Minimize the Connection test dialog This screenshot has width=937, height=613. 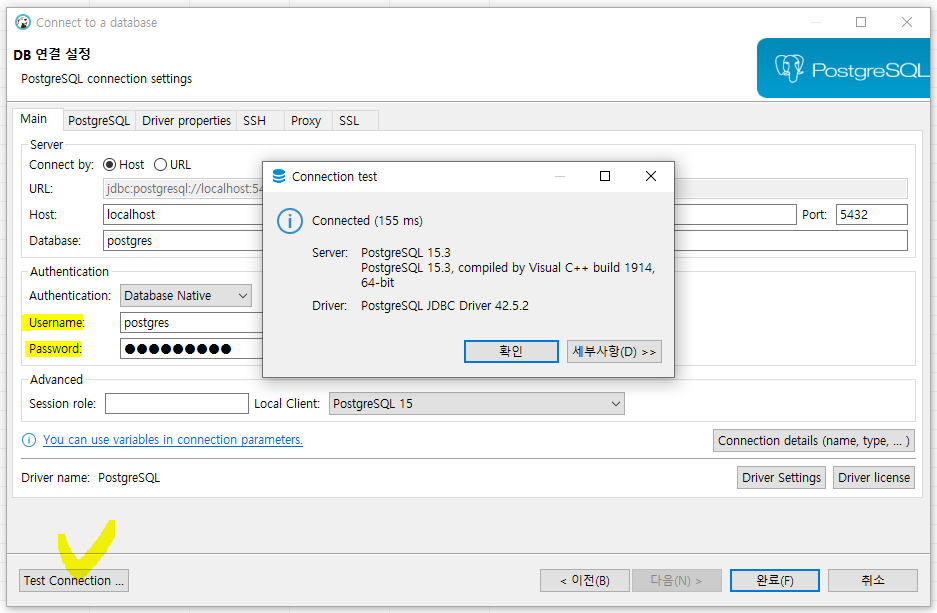[x=560, y=176]
